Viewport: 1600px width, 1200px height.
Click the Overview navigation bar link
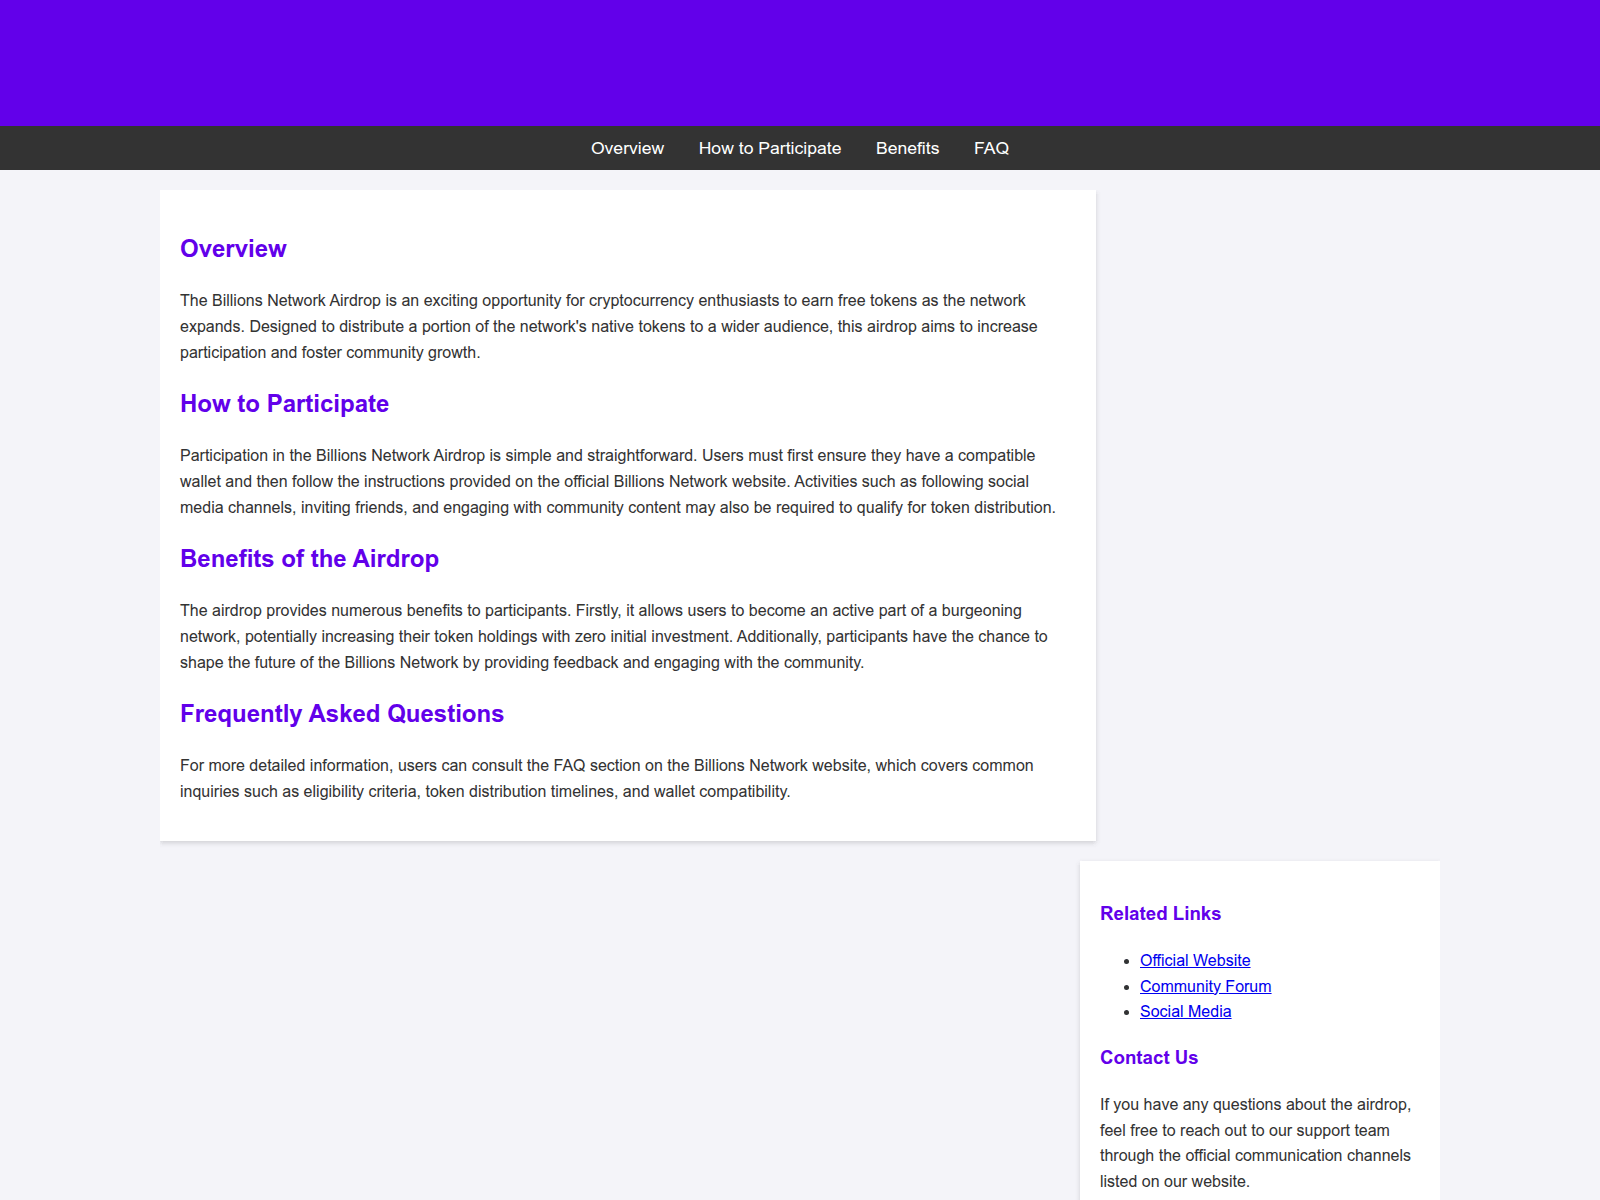(x=627, y=148)
